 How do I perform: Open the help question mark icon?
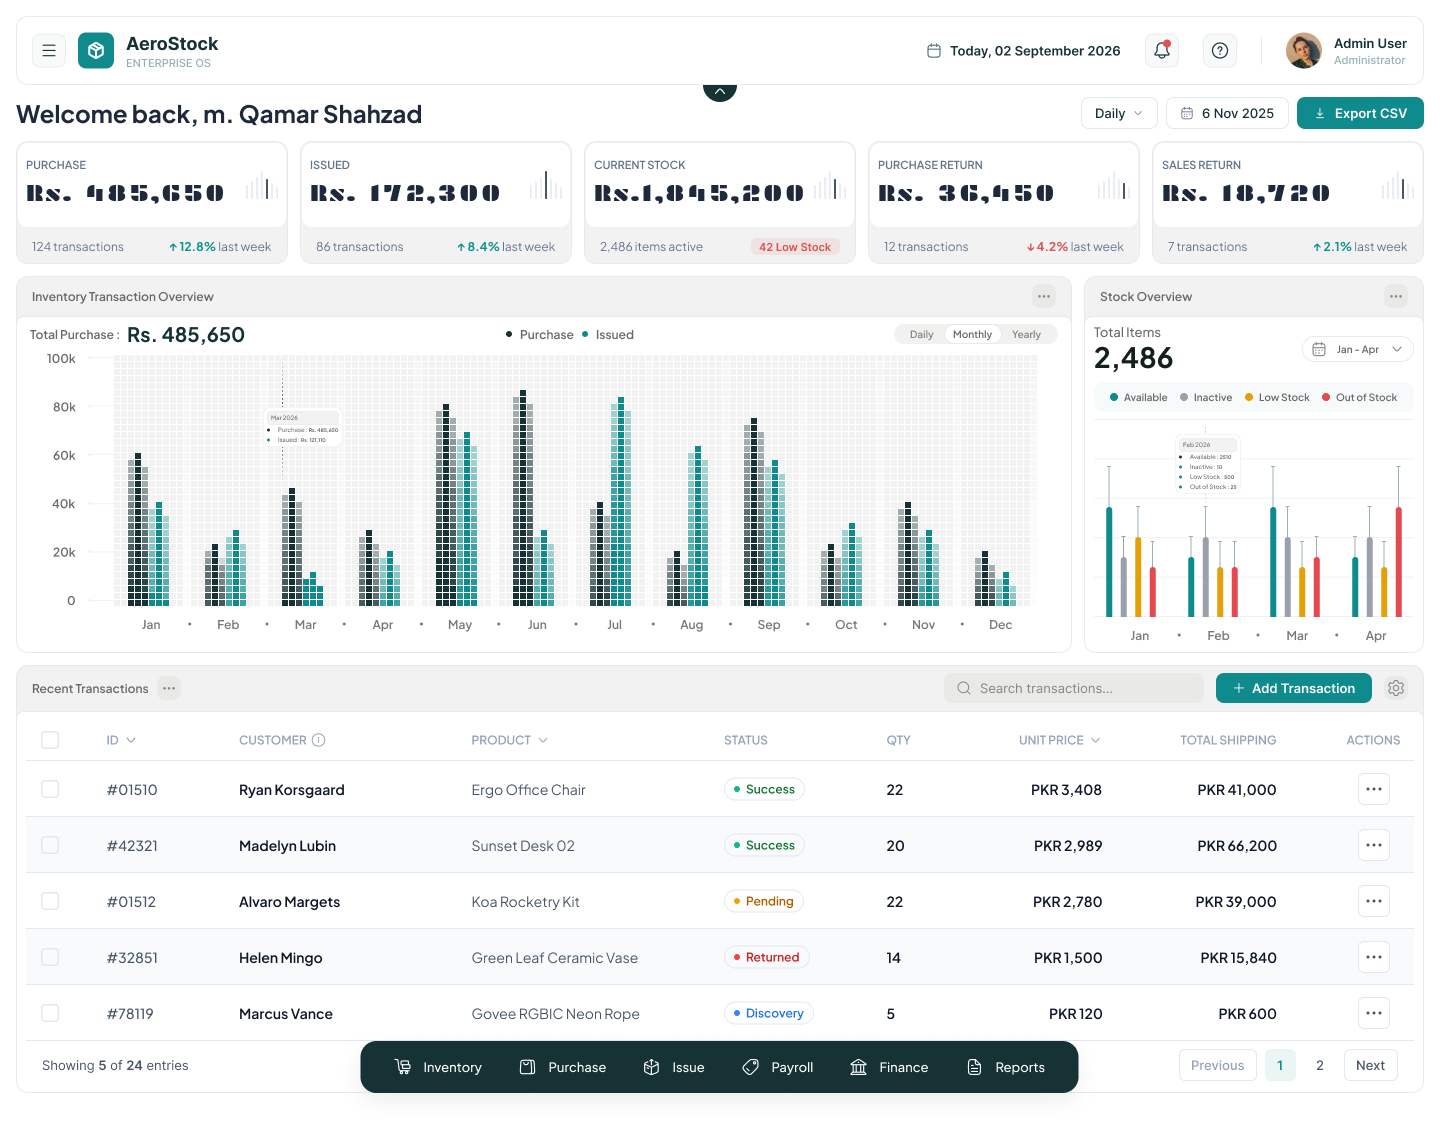[x=1220, y=50]
